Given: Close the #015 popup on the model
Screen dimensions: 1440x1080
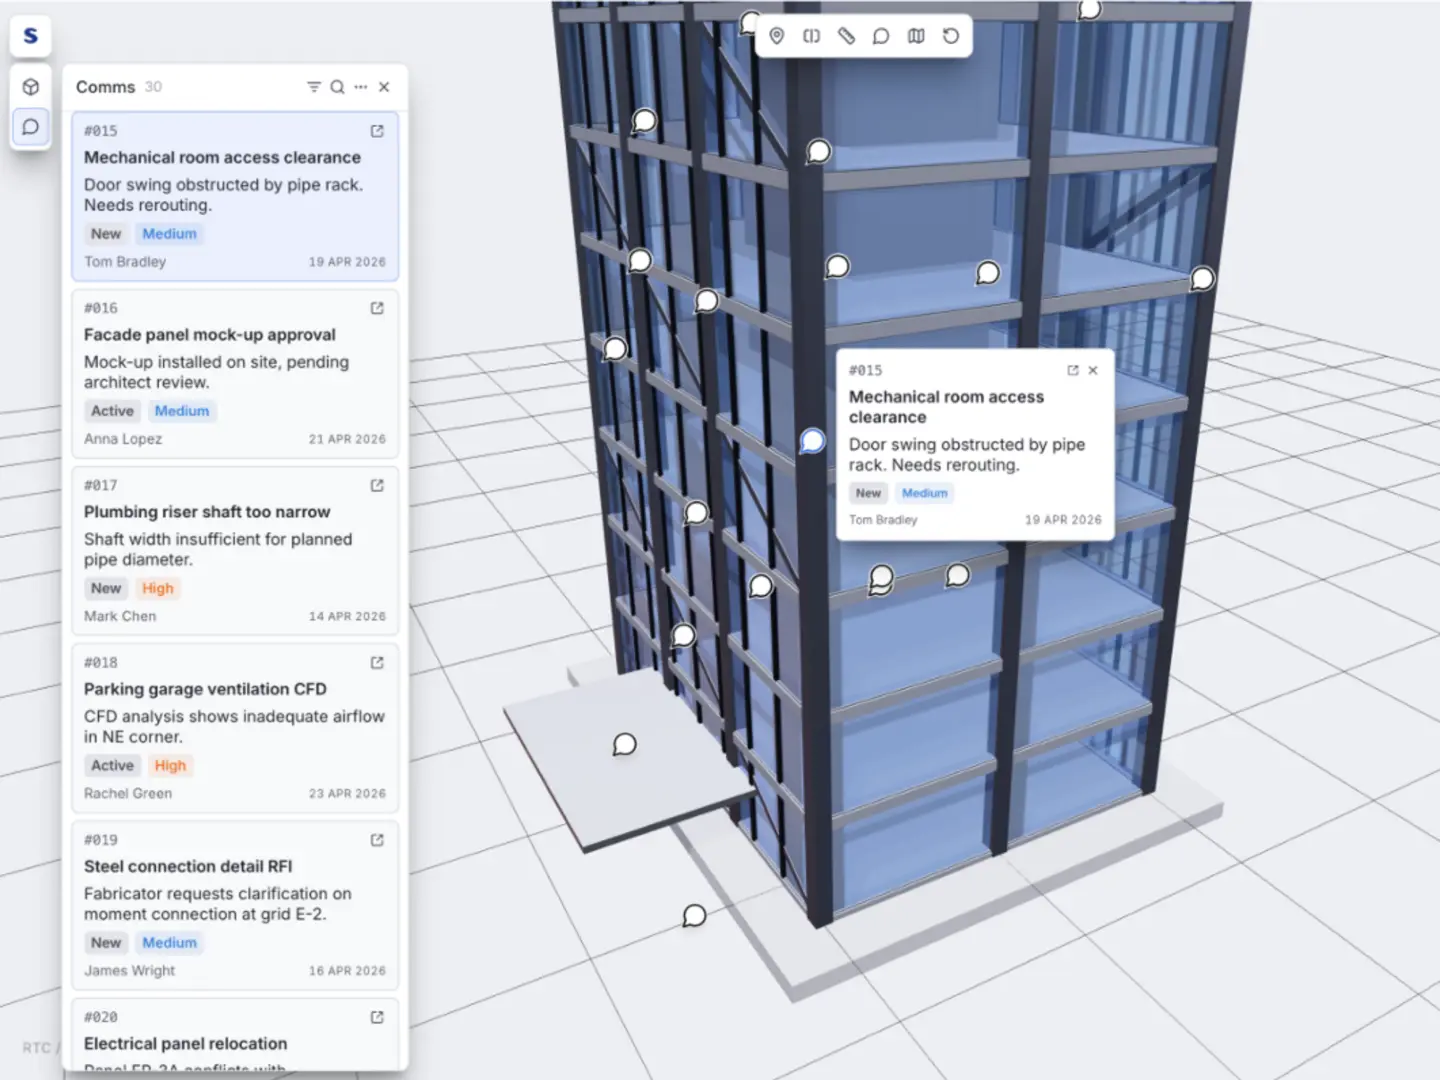Looking at the screenshot, I should 1093,370.
